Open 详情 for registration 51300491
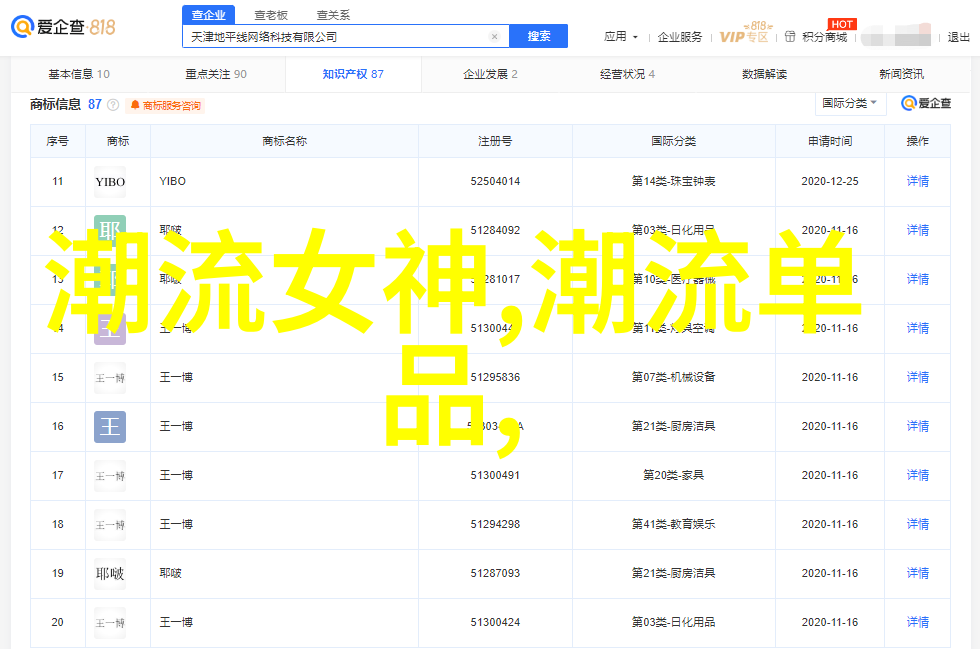 [x=918, y=475]
